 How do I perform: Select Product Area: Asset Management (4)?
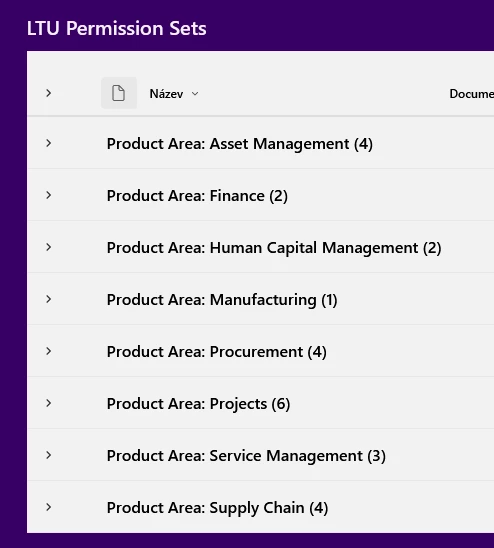240,144
